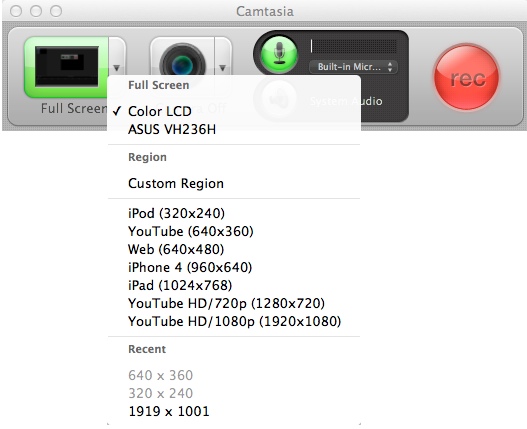Toggle the green microphone button
Viewport: 527px width, 429px height.
pos(279,54)
